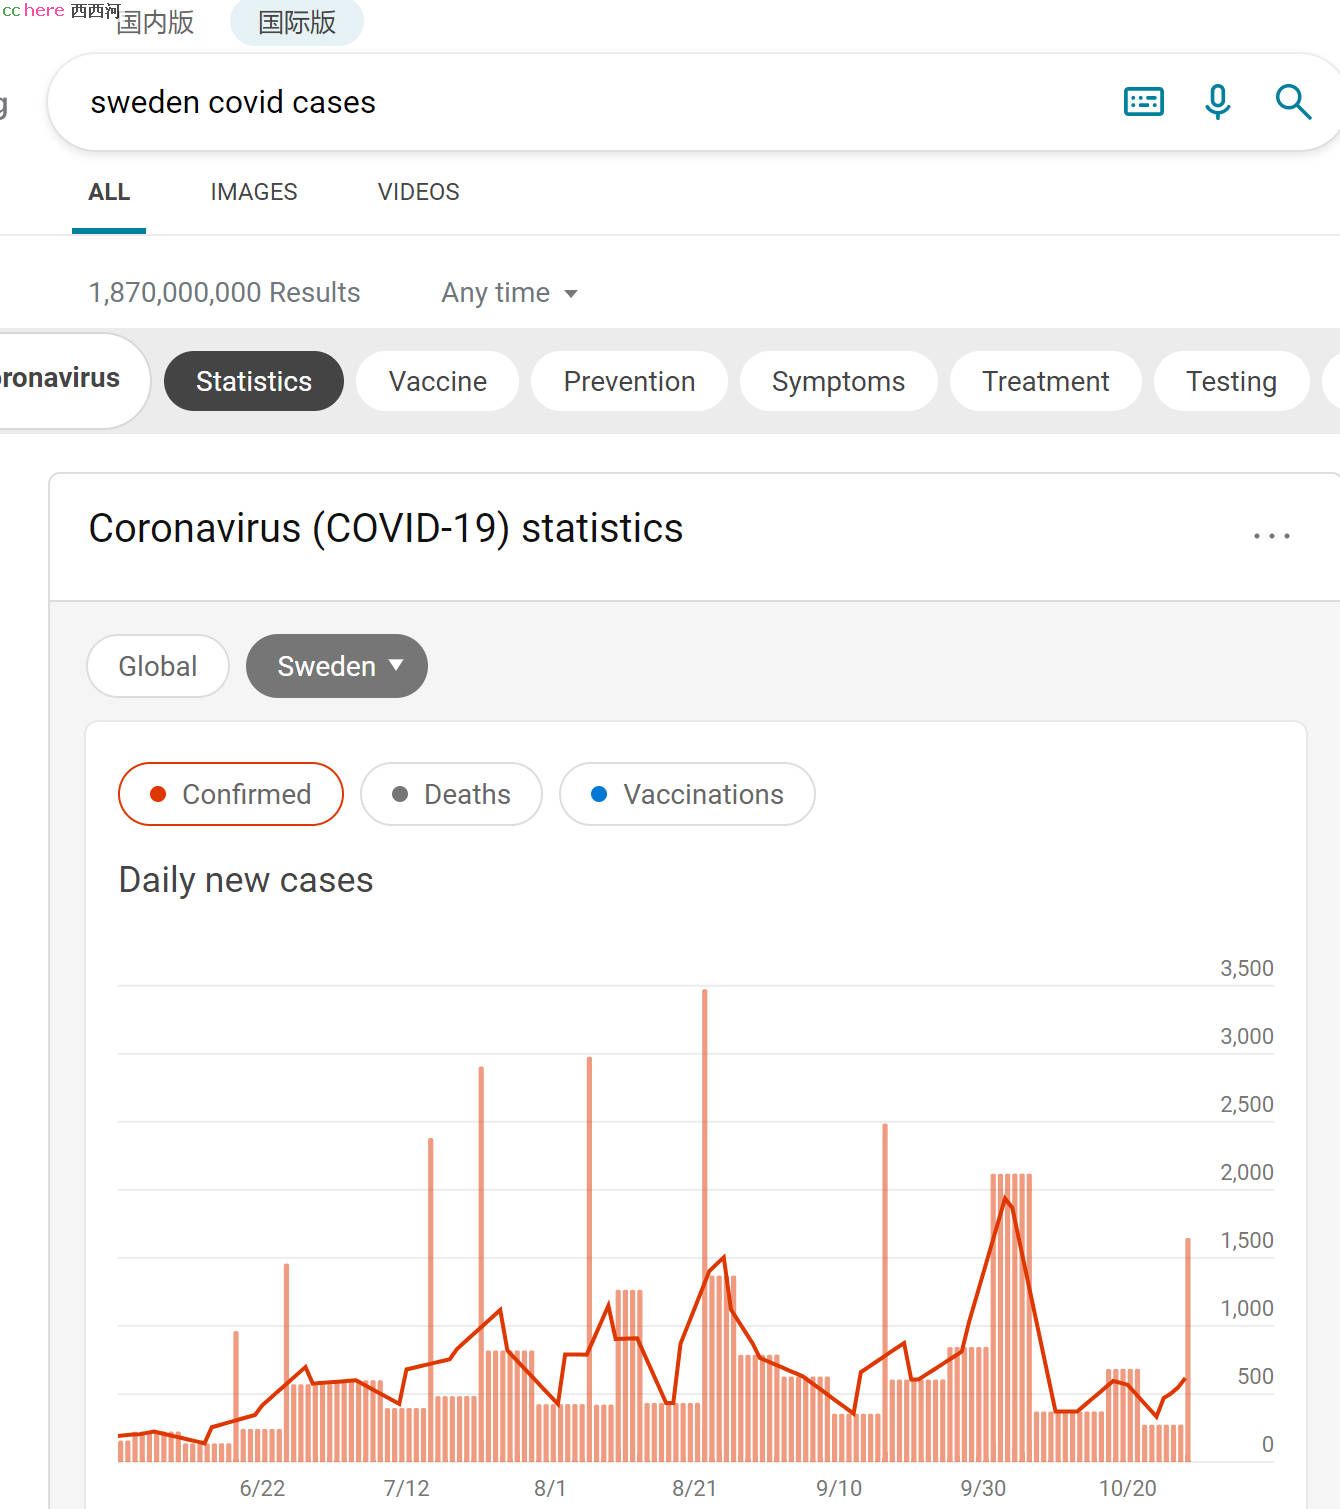
Task: Select the 国内版 tab
Action: point(155,22)
